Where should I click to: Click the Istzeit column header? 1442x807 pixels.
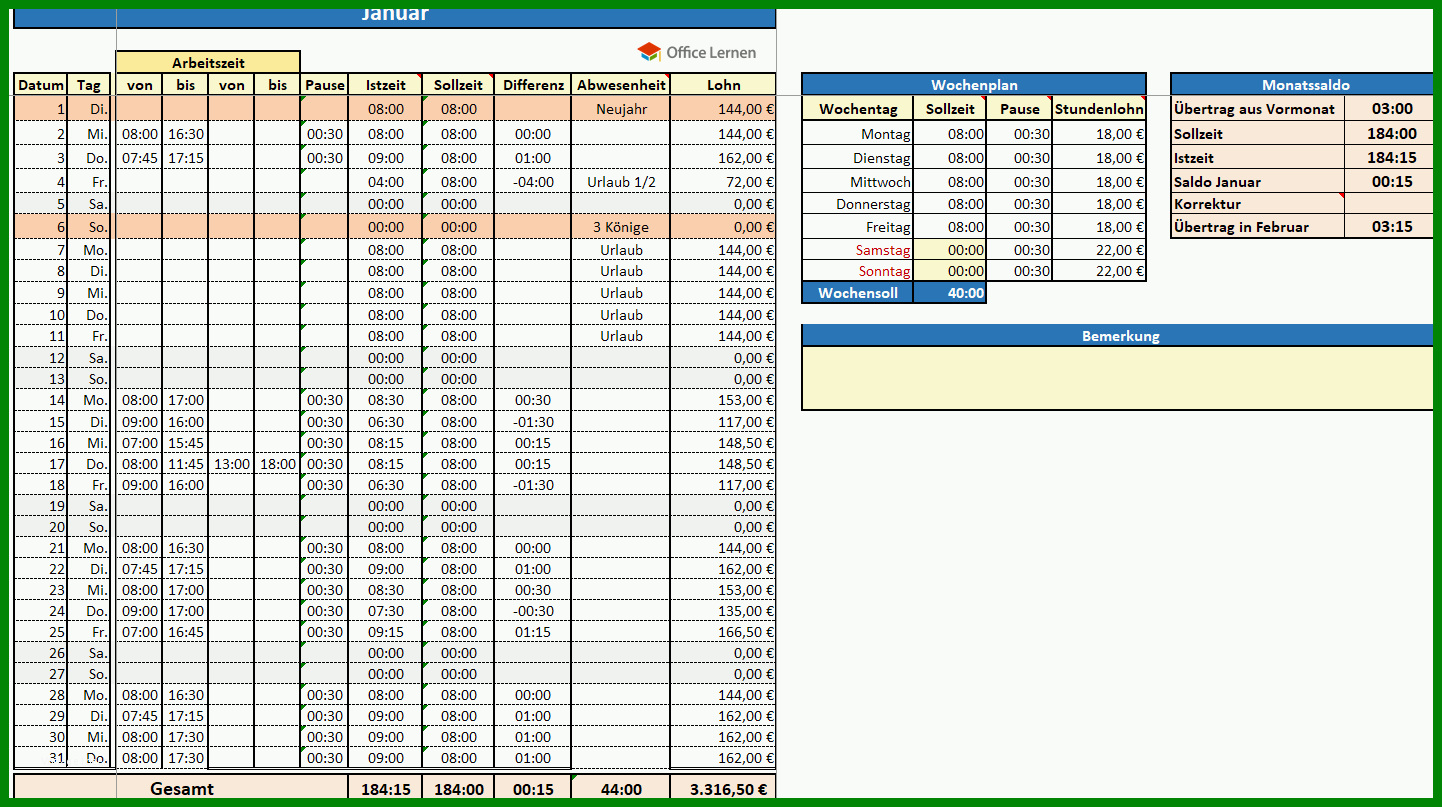point(386,85)
